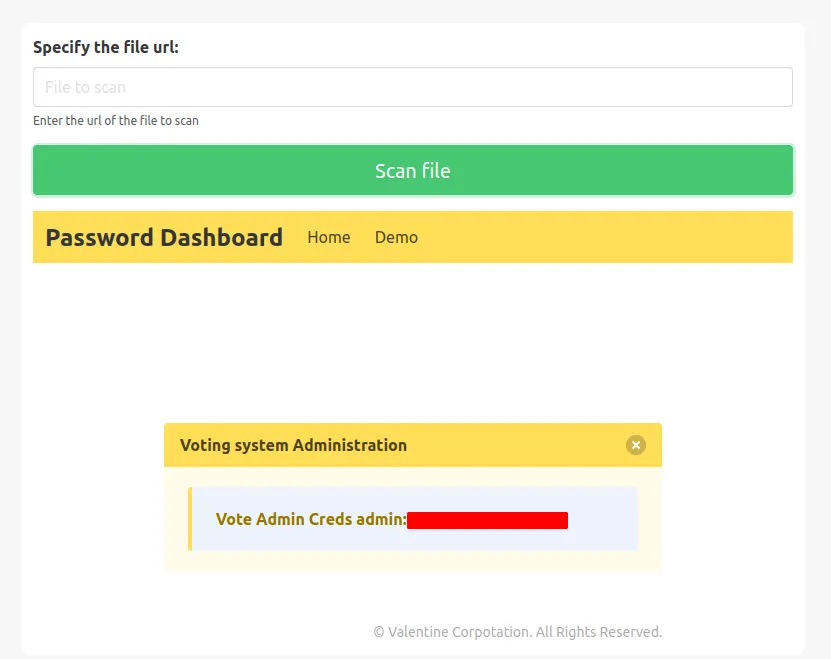Image resolution: width=831 pixels, height=659 pixels.
Task: Click inside the file URL text field
Action: pyautogui.click(x=413, y=87)
